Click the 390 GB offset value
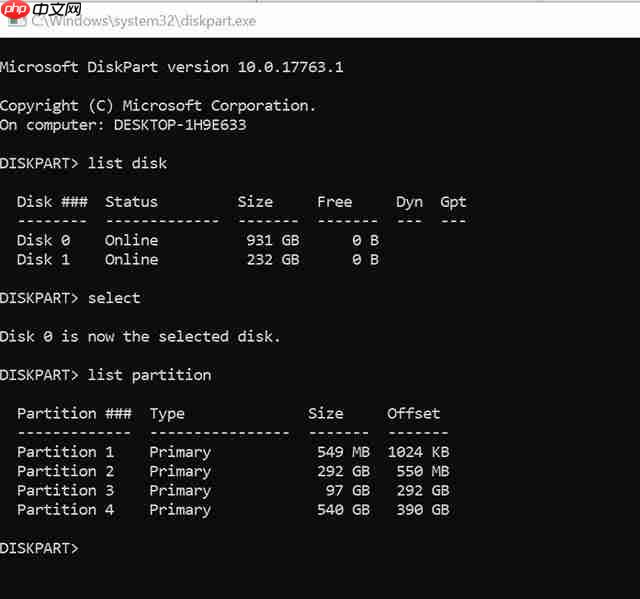640x599 pixels. click(x=423, y=510)
